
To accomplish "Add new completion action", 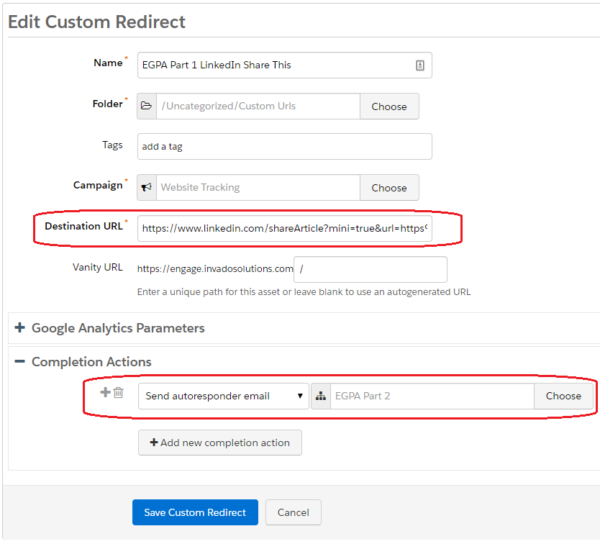I will point(220,443).
